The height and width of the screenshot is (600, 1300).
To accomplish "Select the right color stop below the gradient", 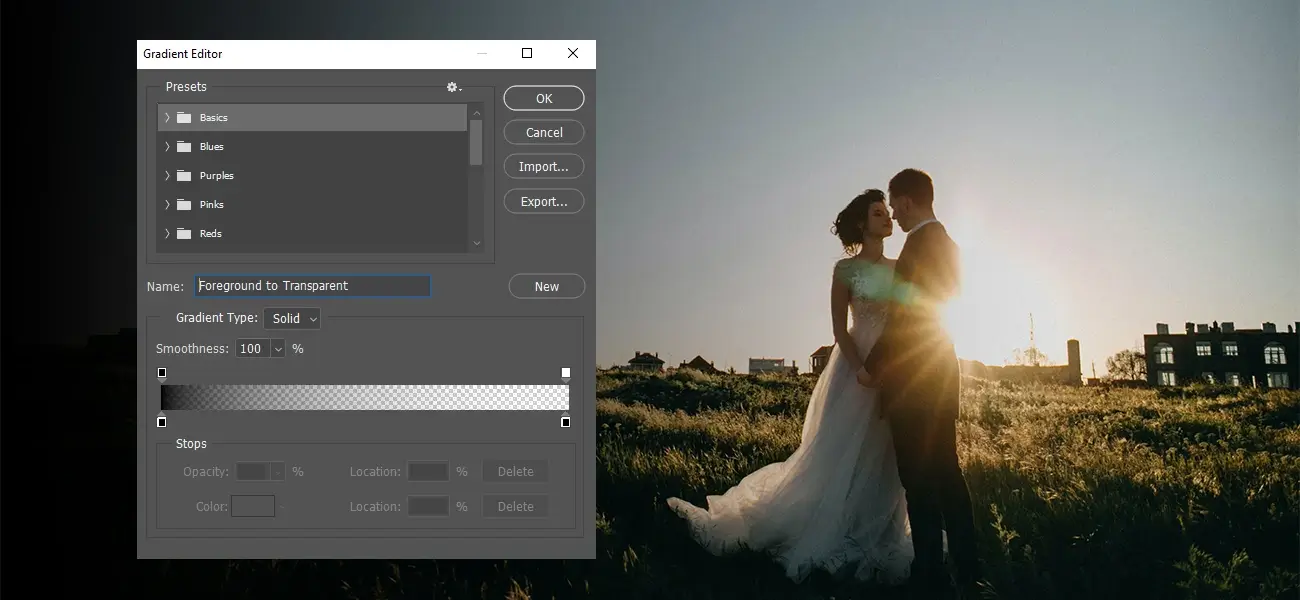I will 565,422.
